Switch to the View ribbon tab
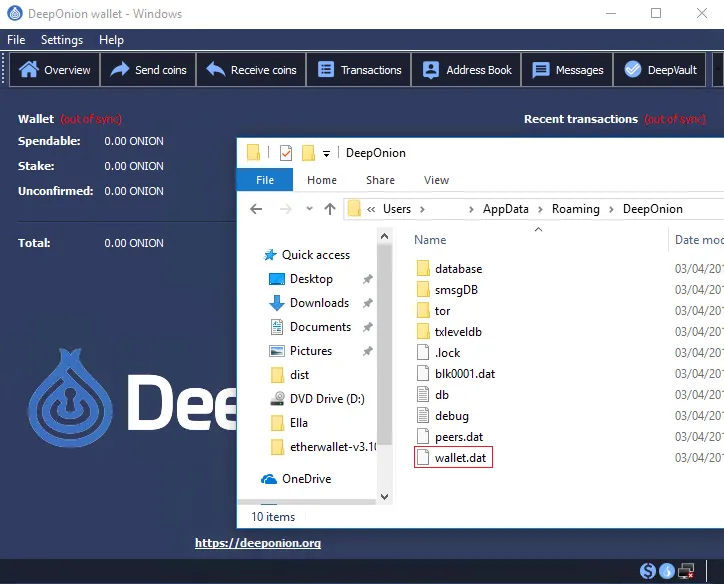This screenshot has height=584, width=724. tap(436, 180)
